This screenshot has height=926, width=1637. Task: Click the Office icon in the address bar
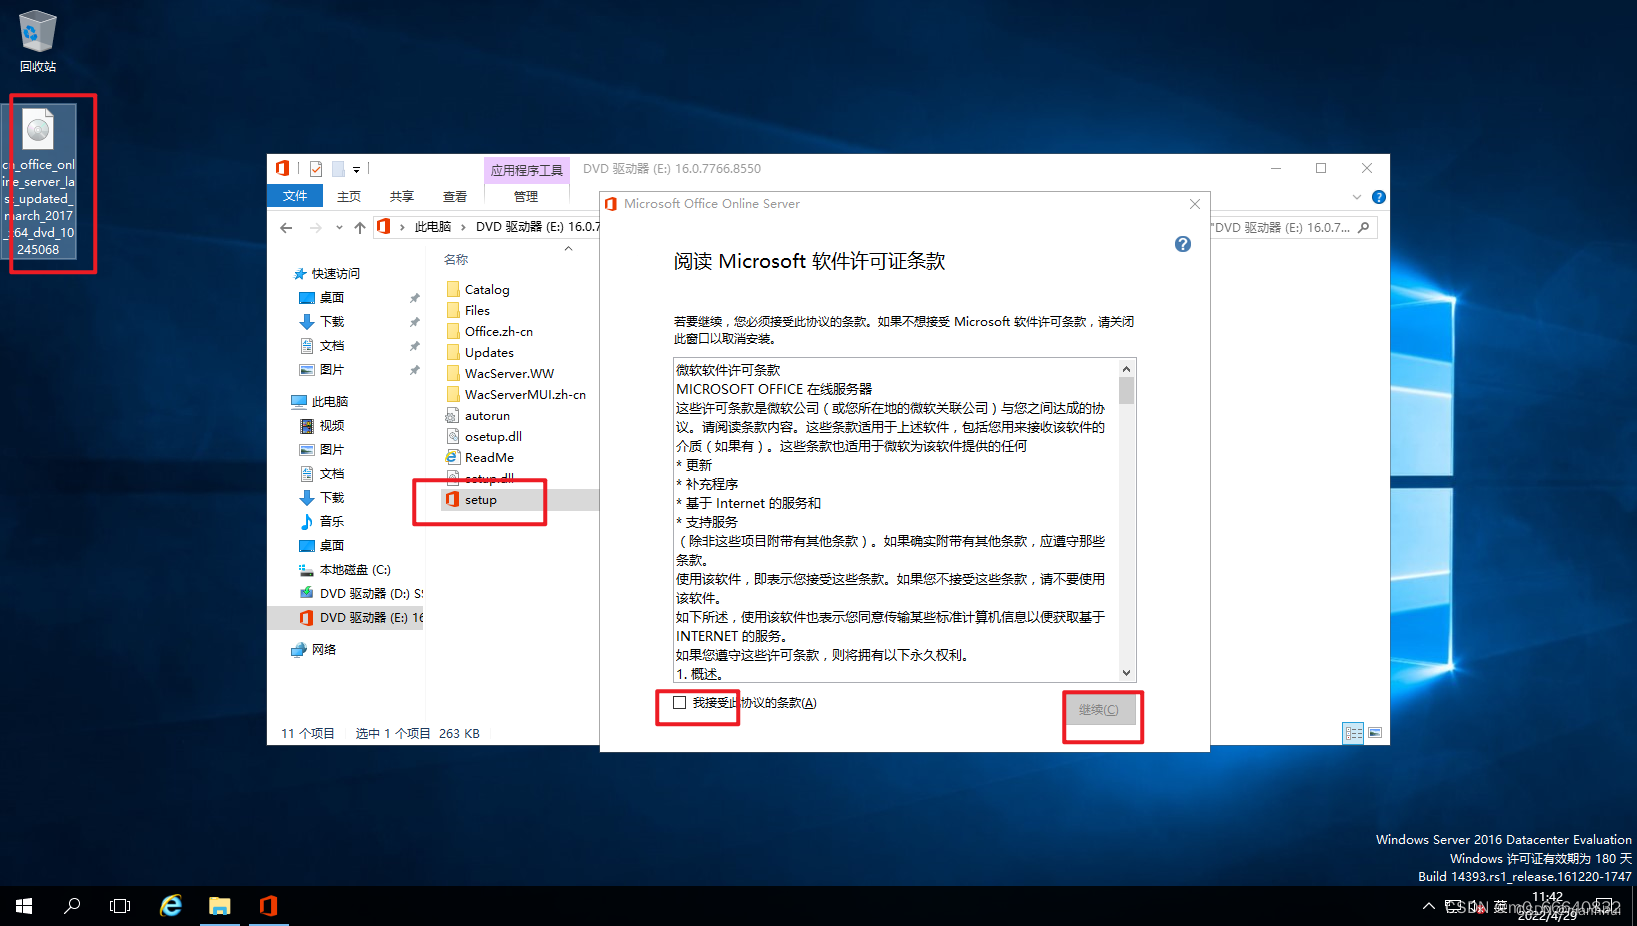[x=384, y=227]
